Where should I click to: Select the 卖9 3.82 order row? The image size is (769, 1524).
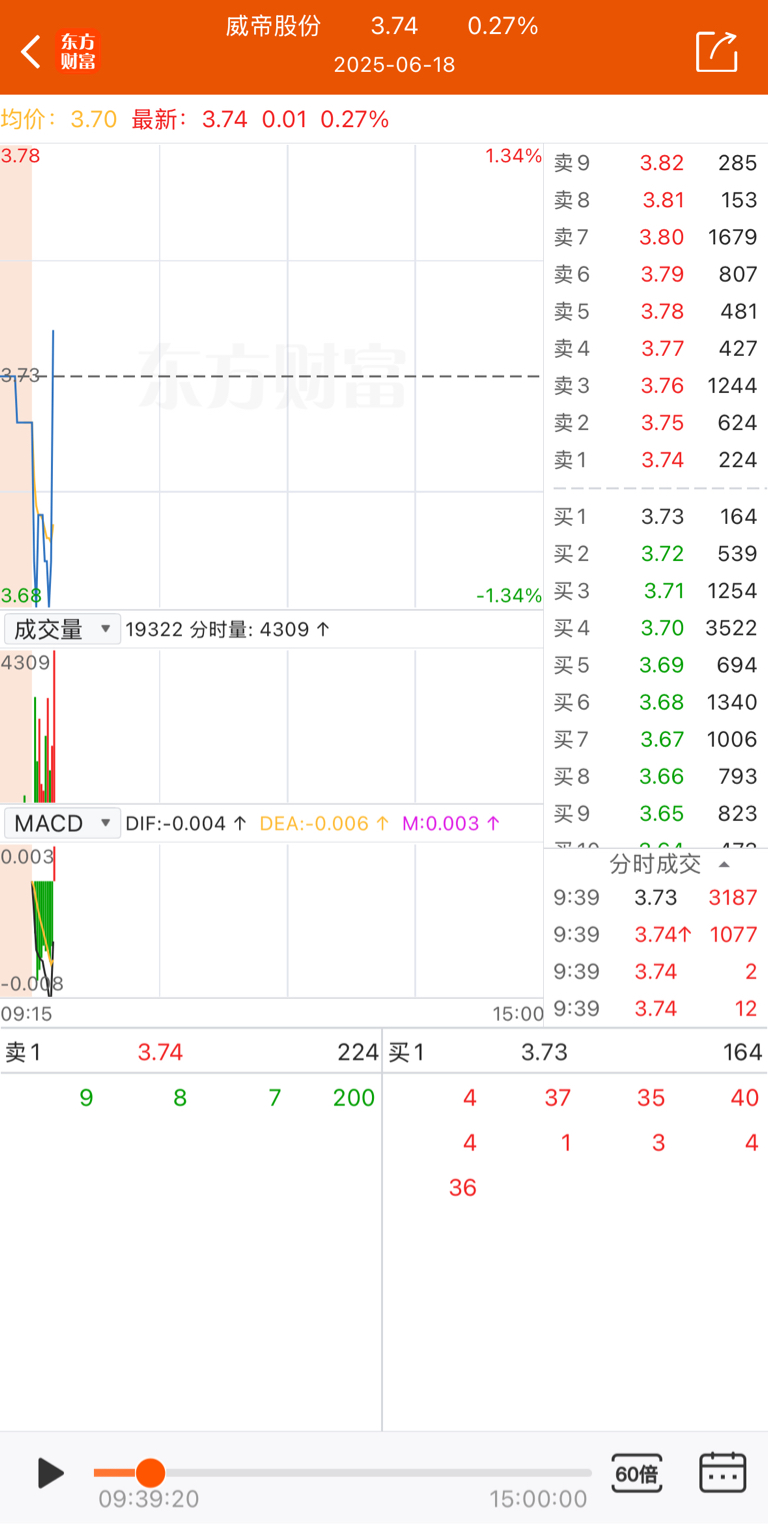[x=656, y=163]
